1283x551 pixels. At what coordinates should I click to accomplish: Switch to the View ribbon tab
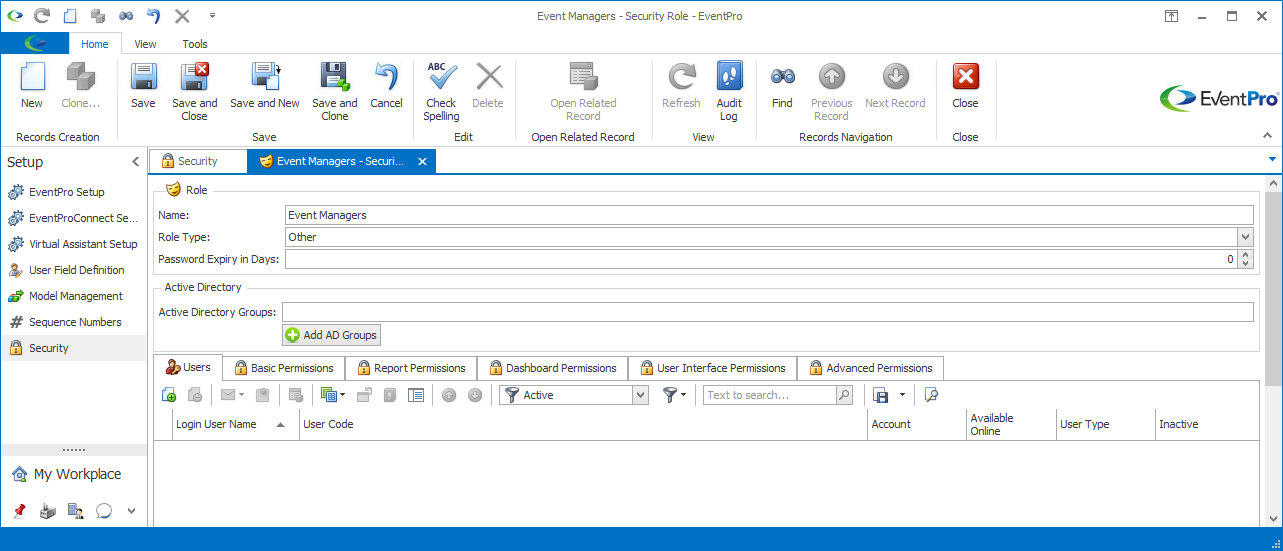(x=146, y=44)
